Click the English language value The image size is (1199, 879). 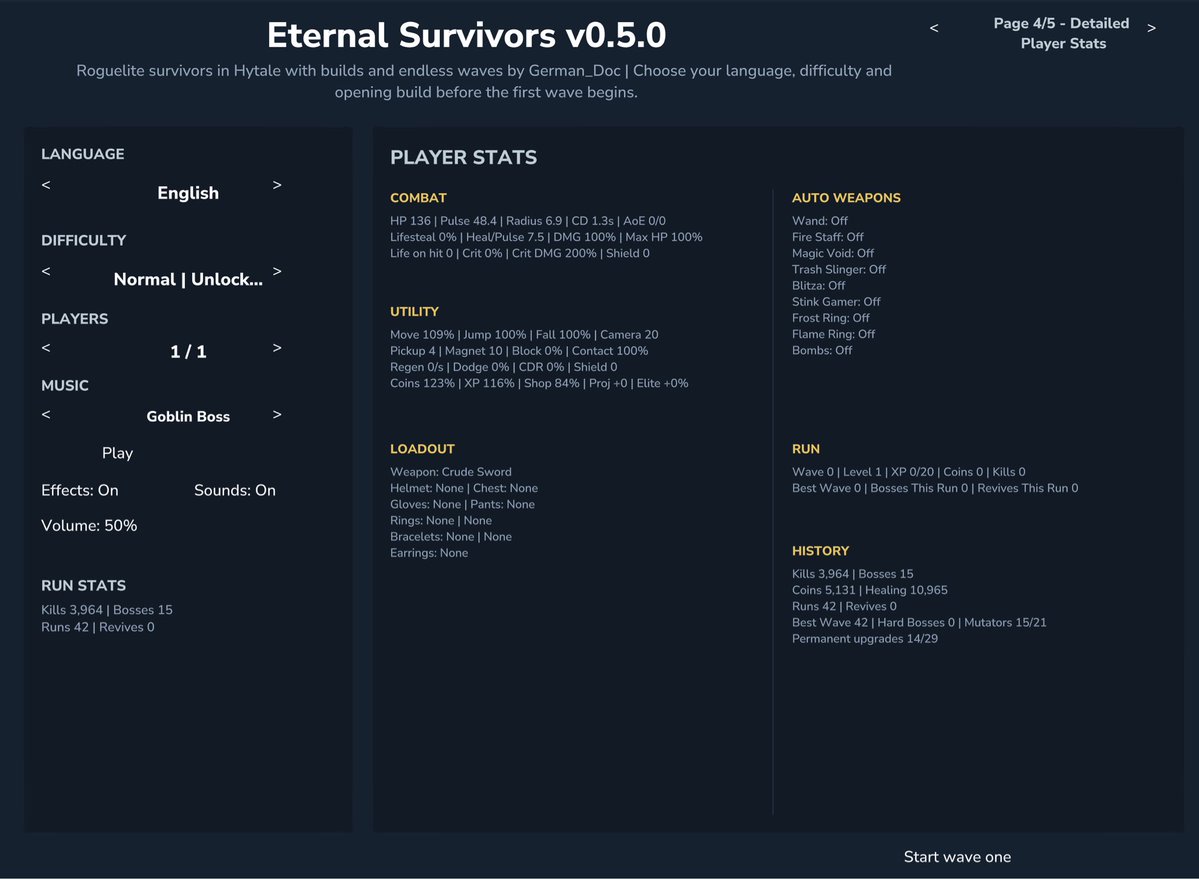188,193
